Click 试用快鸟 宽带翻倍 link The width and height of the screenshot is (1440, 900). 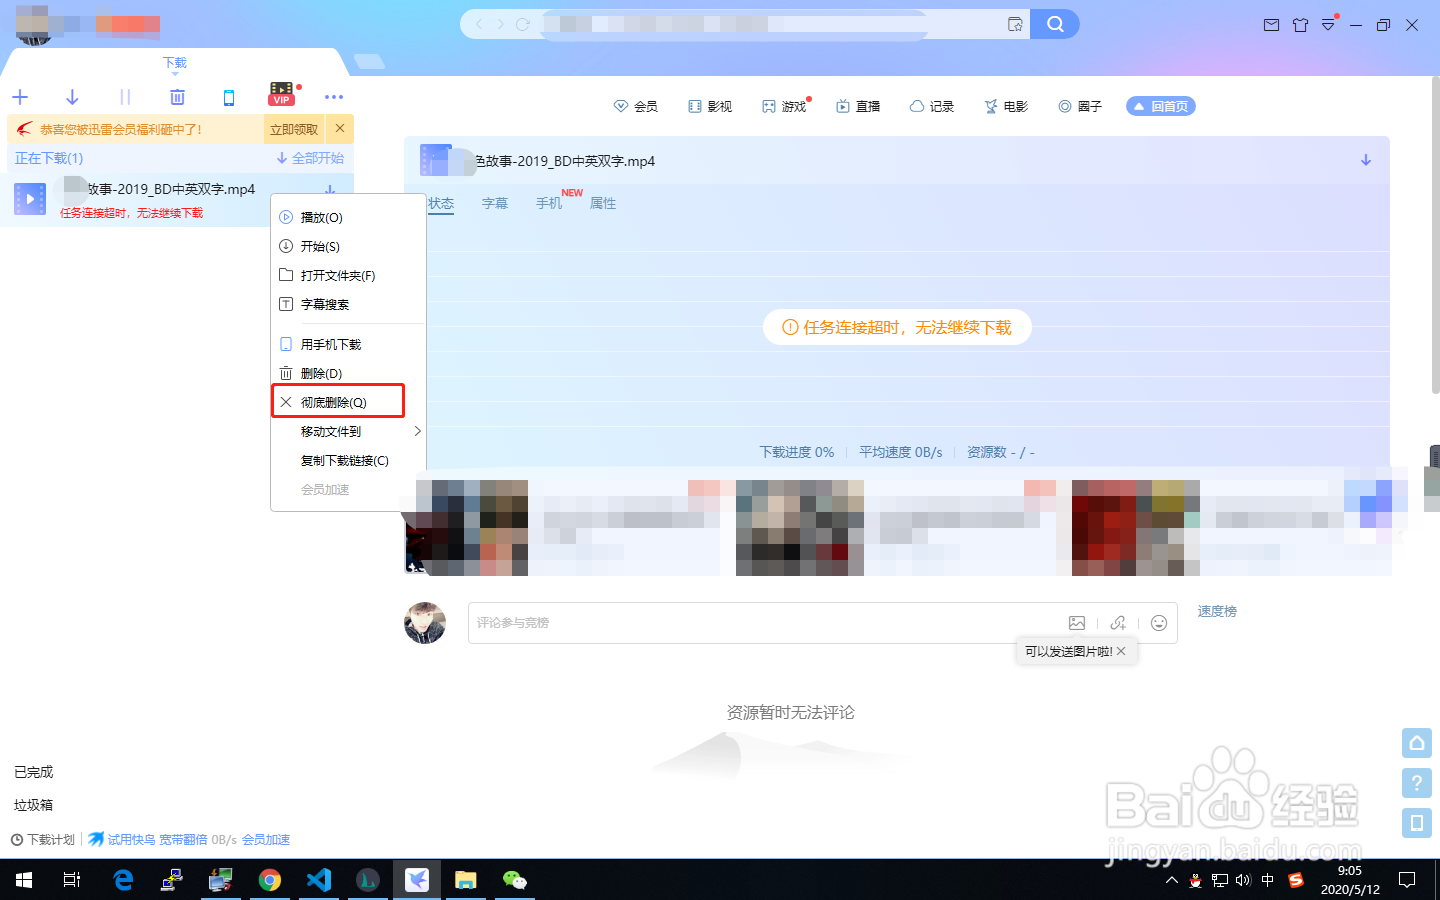coord(148,840)
